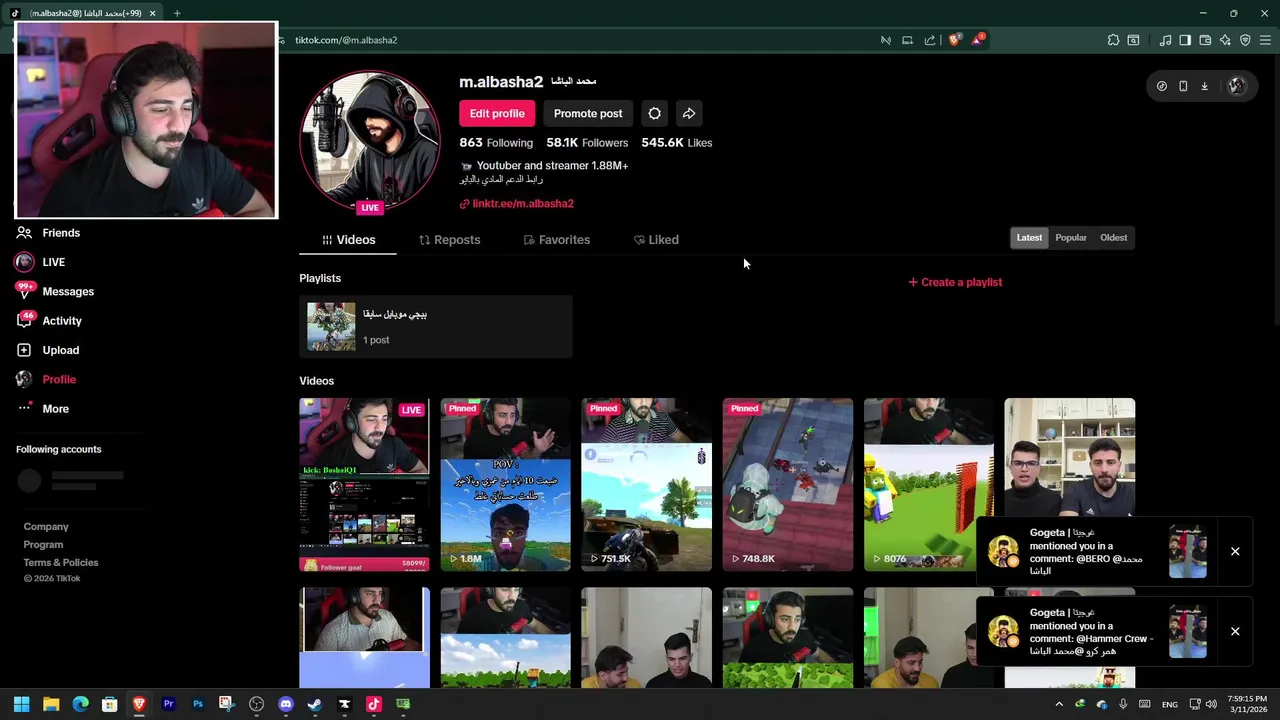Click the share page icon in address bar
Image resolution: width=1280 pixels, height=720 pixels.
(x=930, y=40)
